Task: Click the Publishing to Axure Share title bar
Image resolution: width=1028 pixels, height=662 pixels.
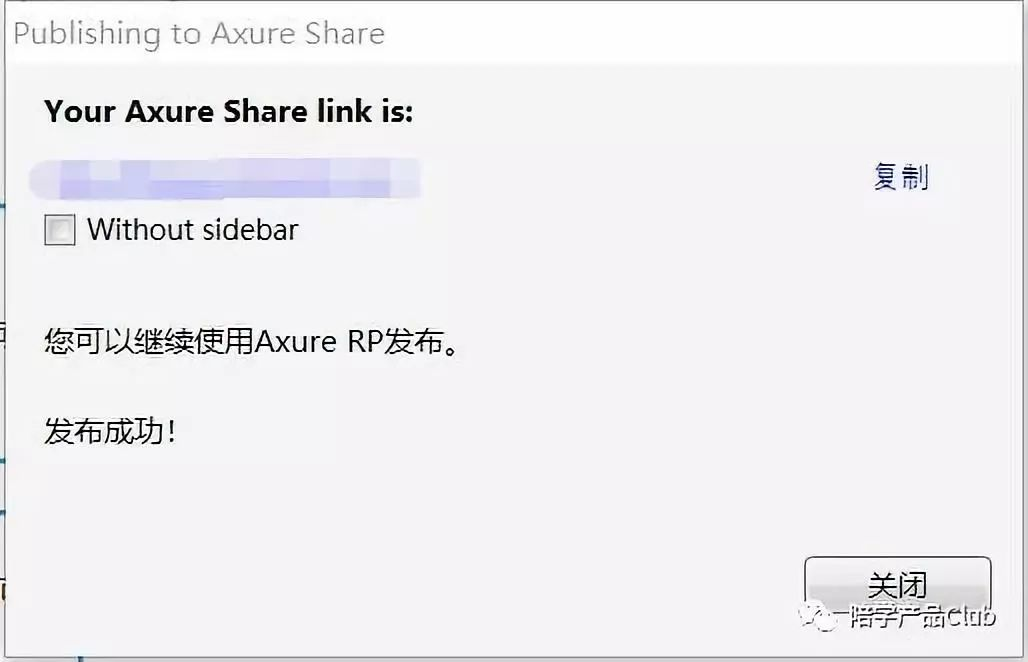Action: pos(199,33)
